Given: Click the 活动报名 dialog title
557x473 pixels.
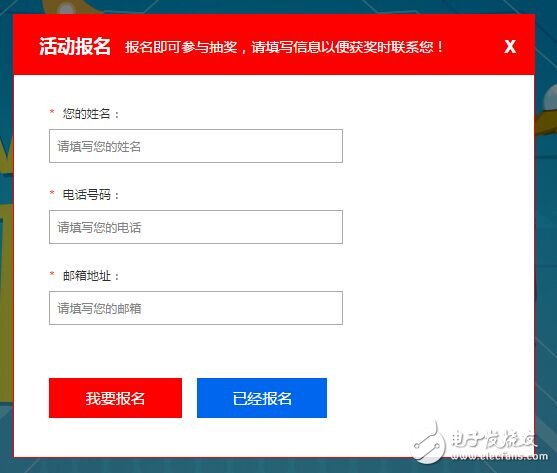Looking at the screenshot, I should tap(75, 47).
